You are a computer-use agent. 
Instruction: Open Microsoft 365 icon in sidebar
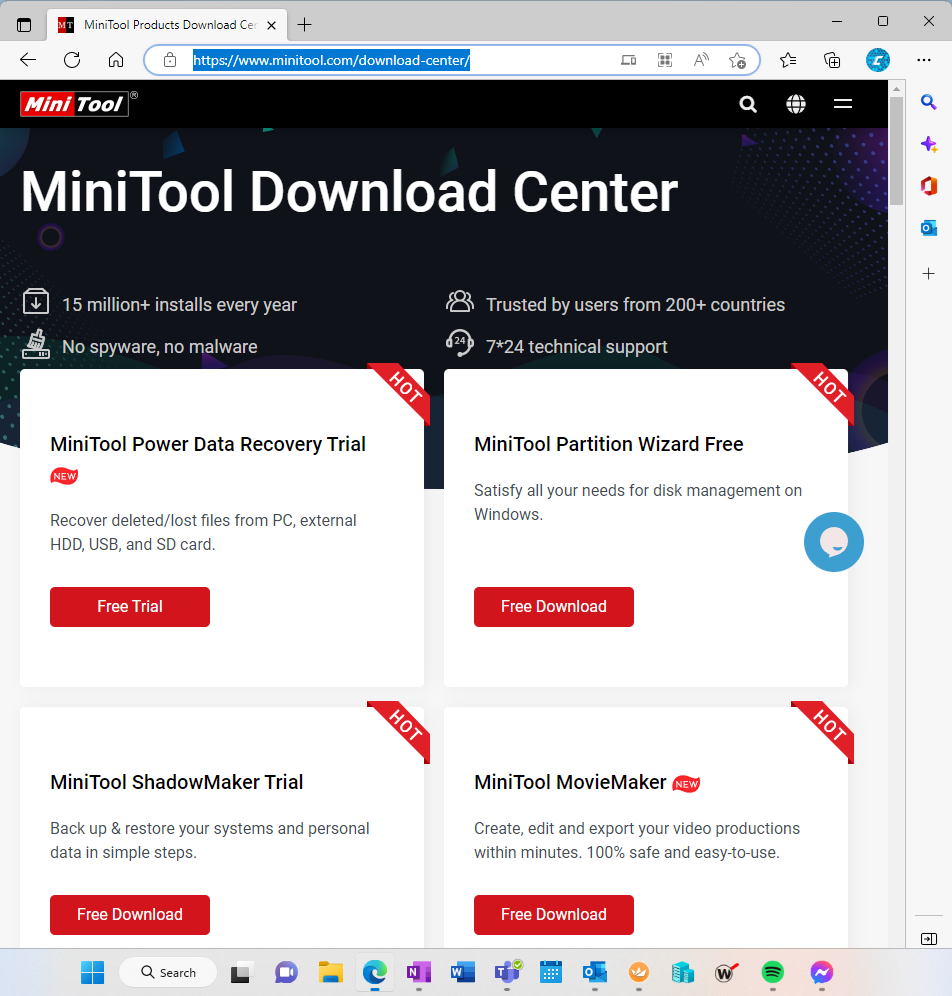(929, 186)
